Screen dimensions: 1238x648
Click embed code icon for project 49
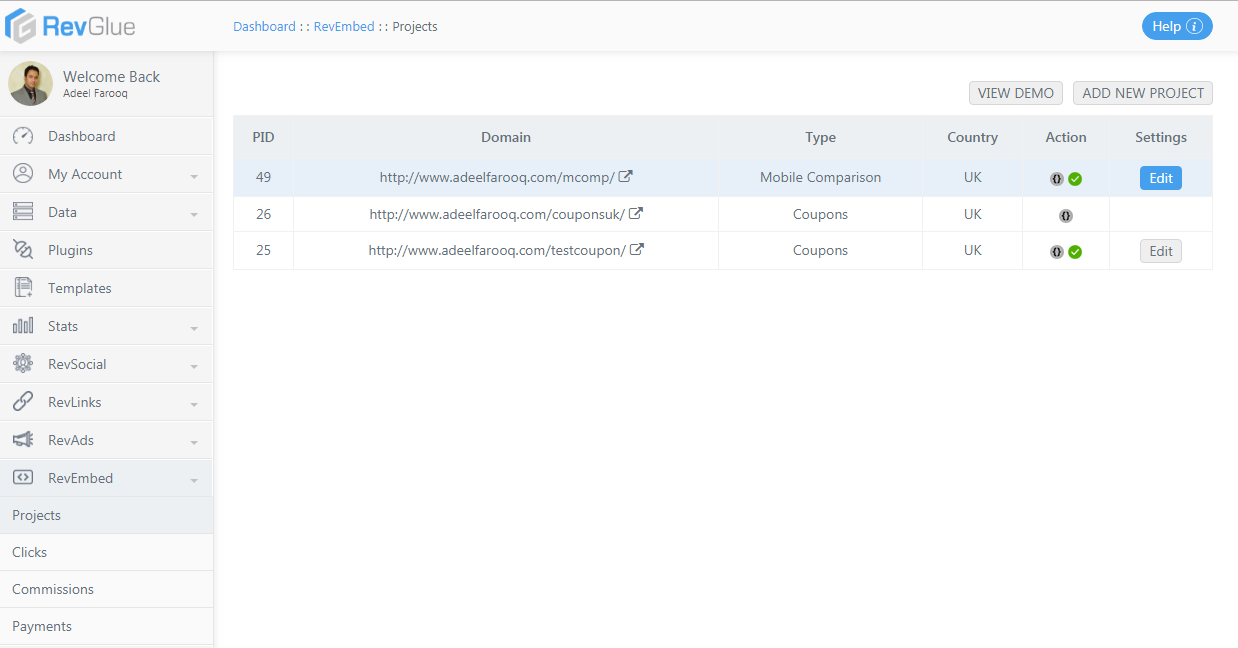coord(1057,179)
